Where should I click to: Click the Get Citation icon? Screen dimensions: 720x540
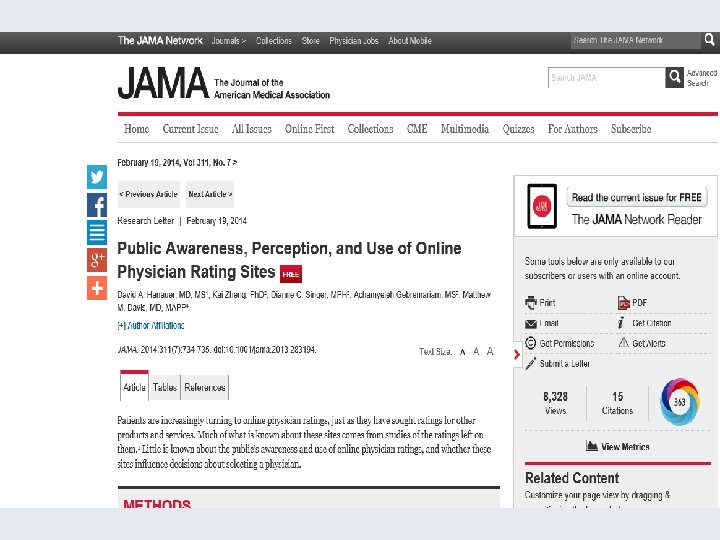(x=621, y=323)
